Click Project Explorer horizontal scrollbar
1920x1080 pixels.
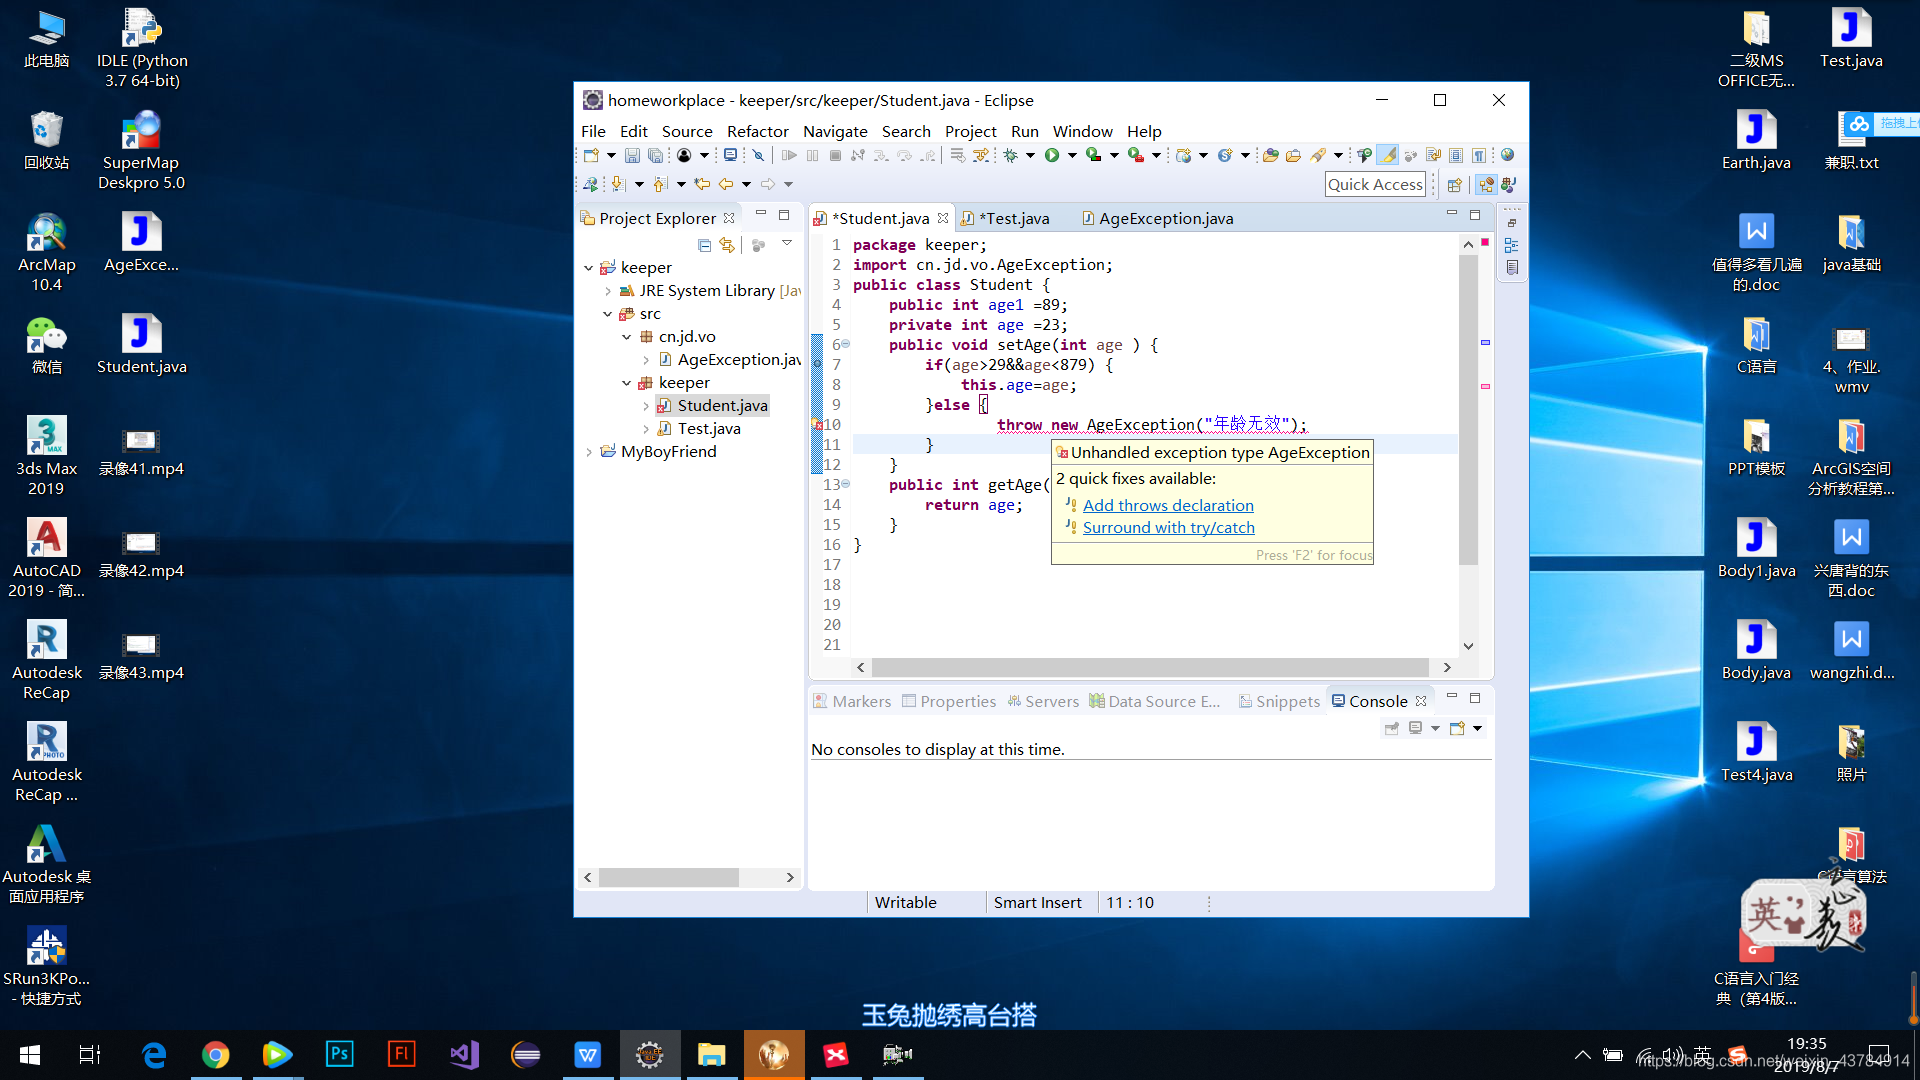pos(668,877)
